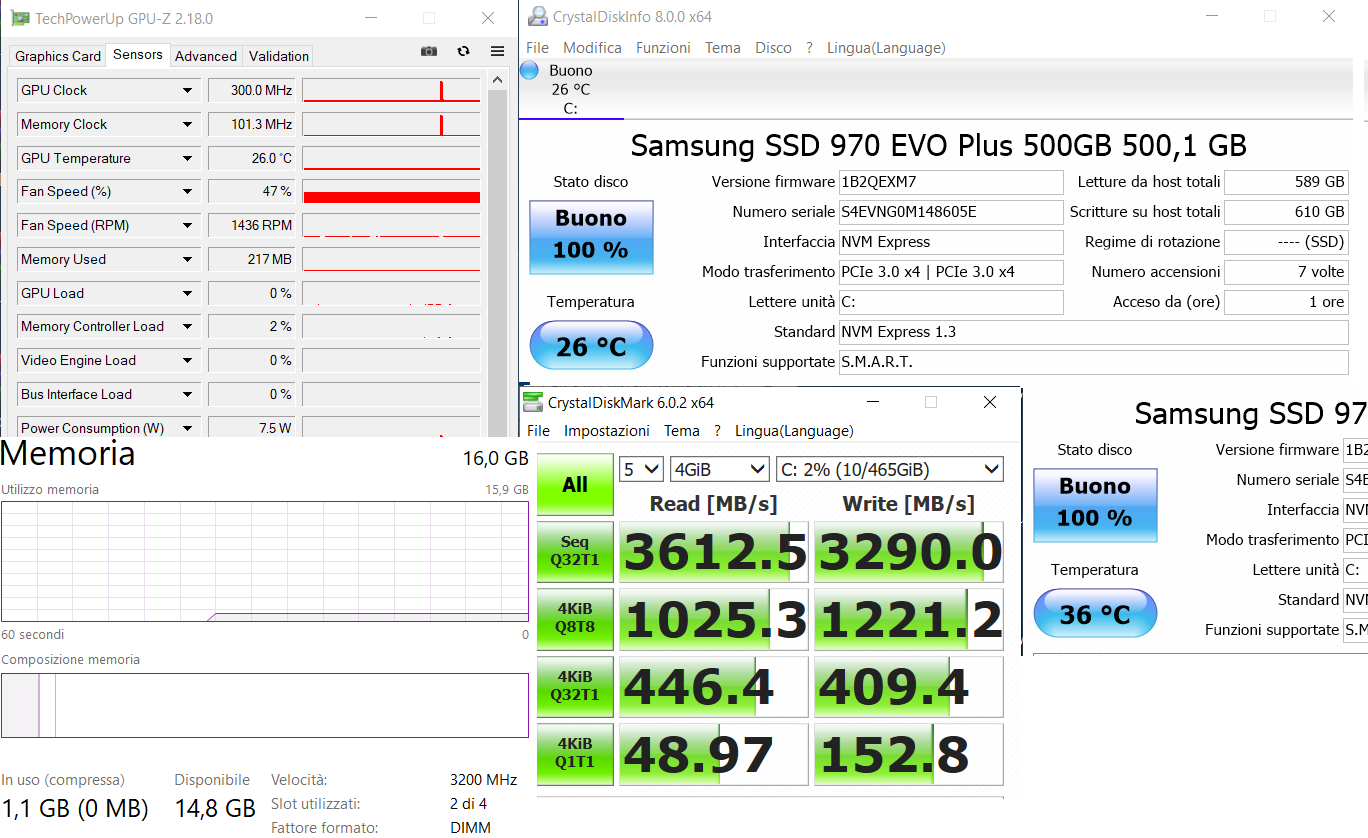The height and width of the screenshot is (838, 1368).
Task: Click the 26 °C temperature button
Action: tap(591, 346)
